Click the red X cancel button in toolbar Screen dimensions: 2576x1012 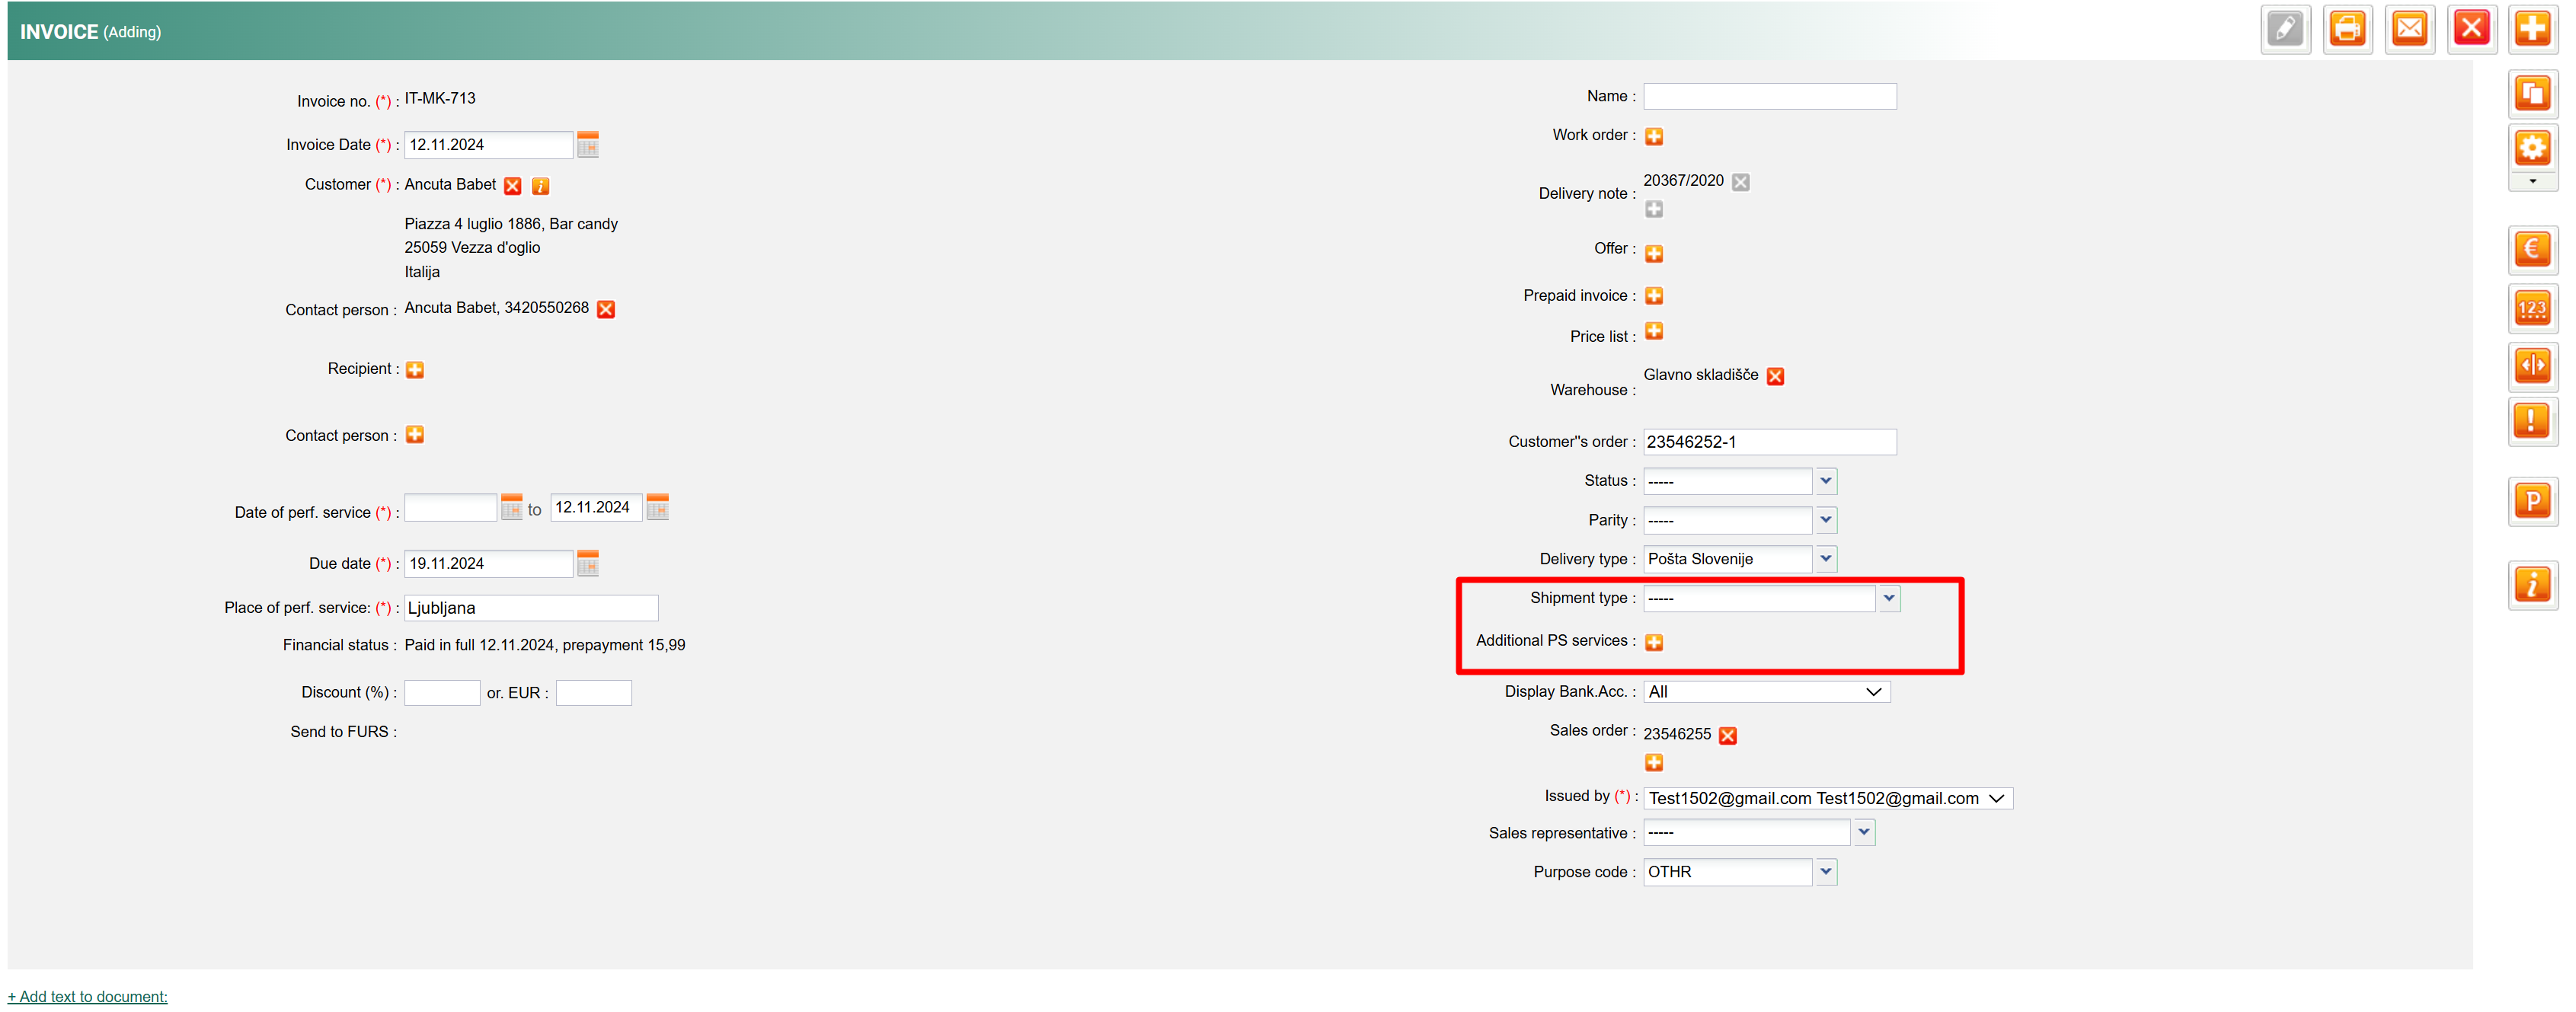coord(2471,29)
